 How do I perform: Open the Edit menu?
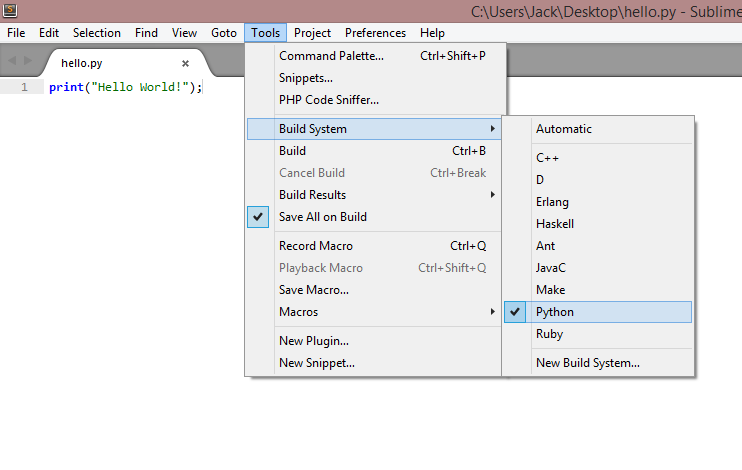pyautogui.click(x=49, y=33)
